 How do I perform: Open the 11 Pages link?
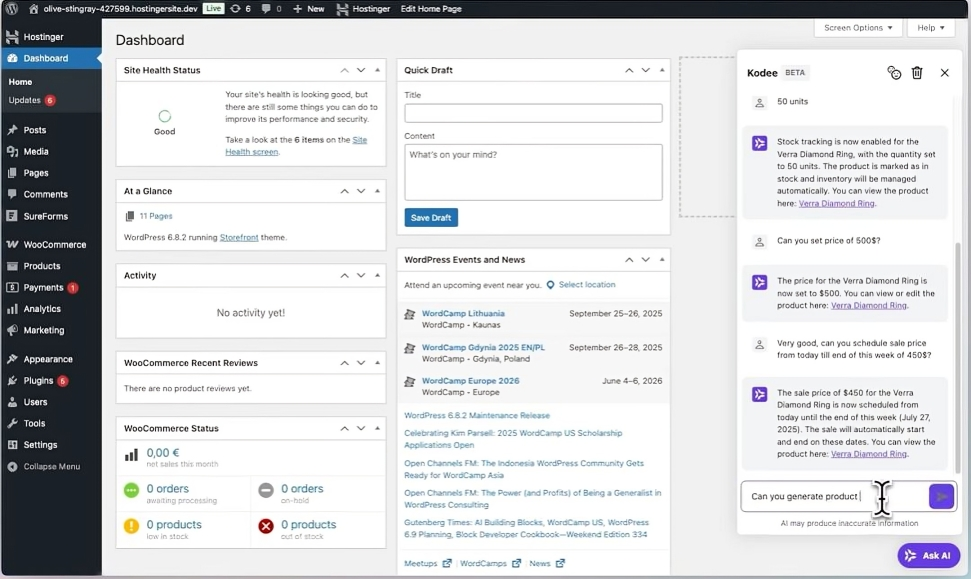156,216
